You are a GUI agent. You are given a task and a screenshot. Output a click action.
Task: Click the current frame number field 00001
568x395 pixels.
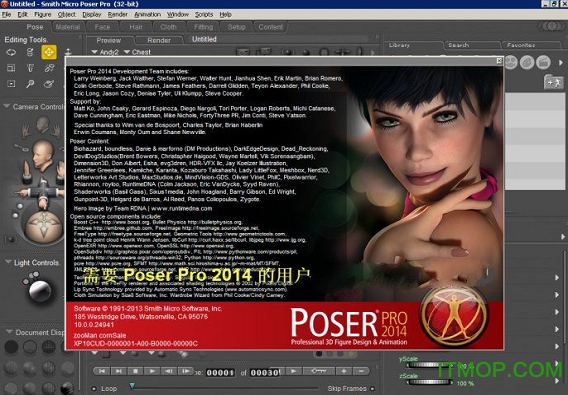click(220, 372)
